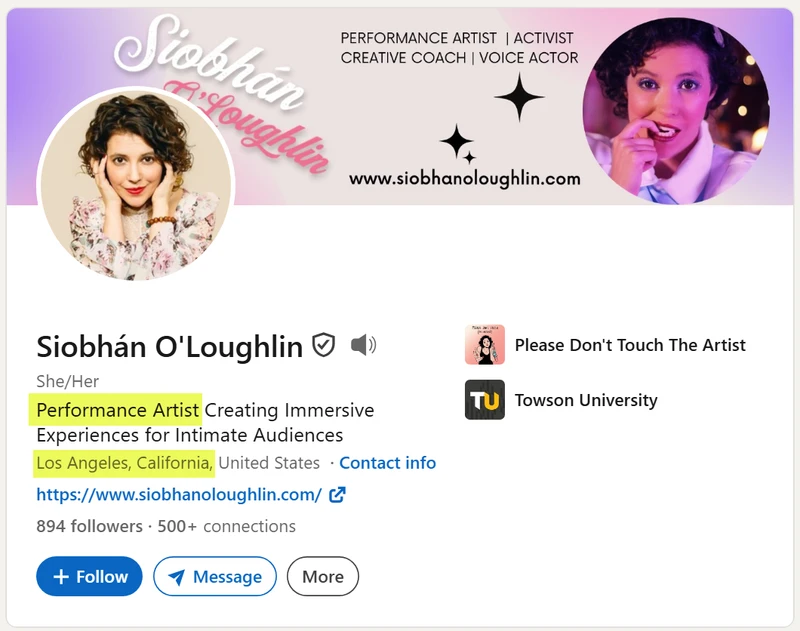Click the external link icon beside website URL
Image resolution: width=800 pixels, height=631 pixels.
click(337, 494)
